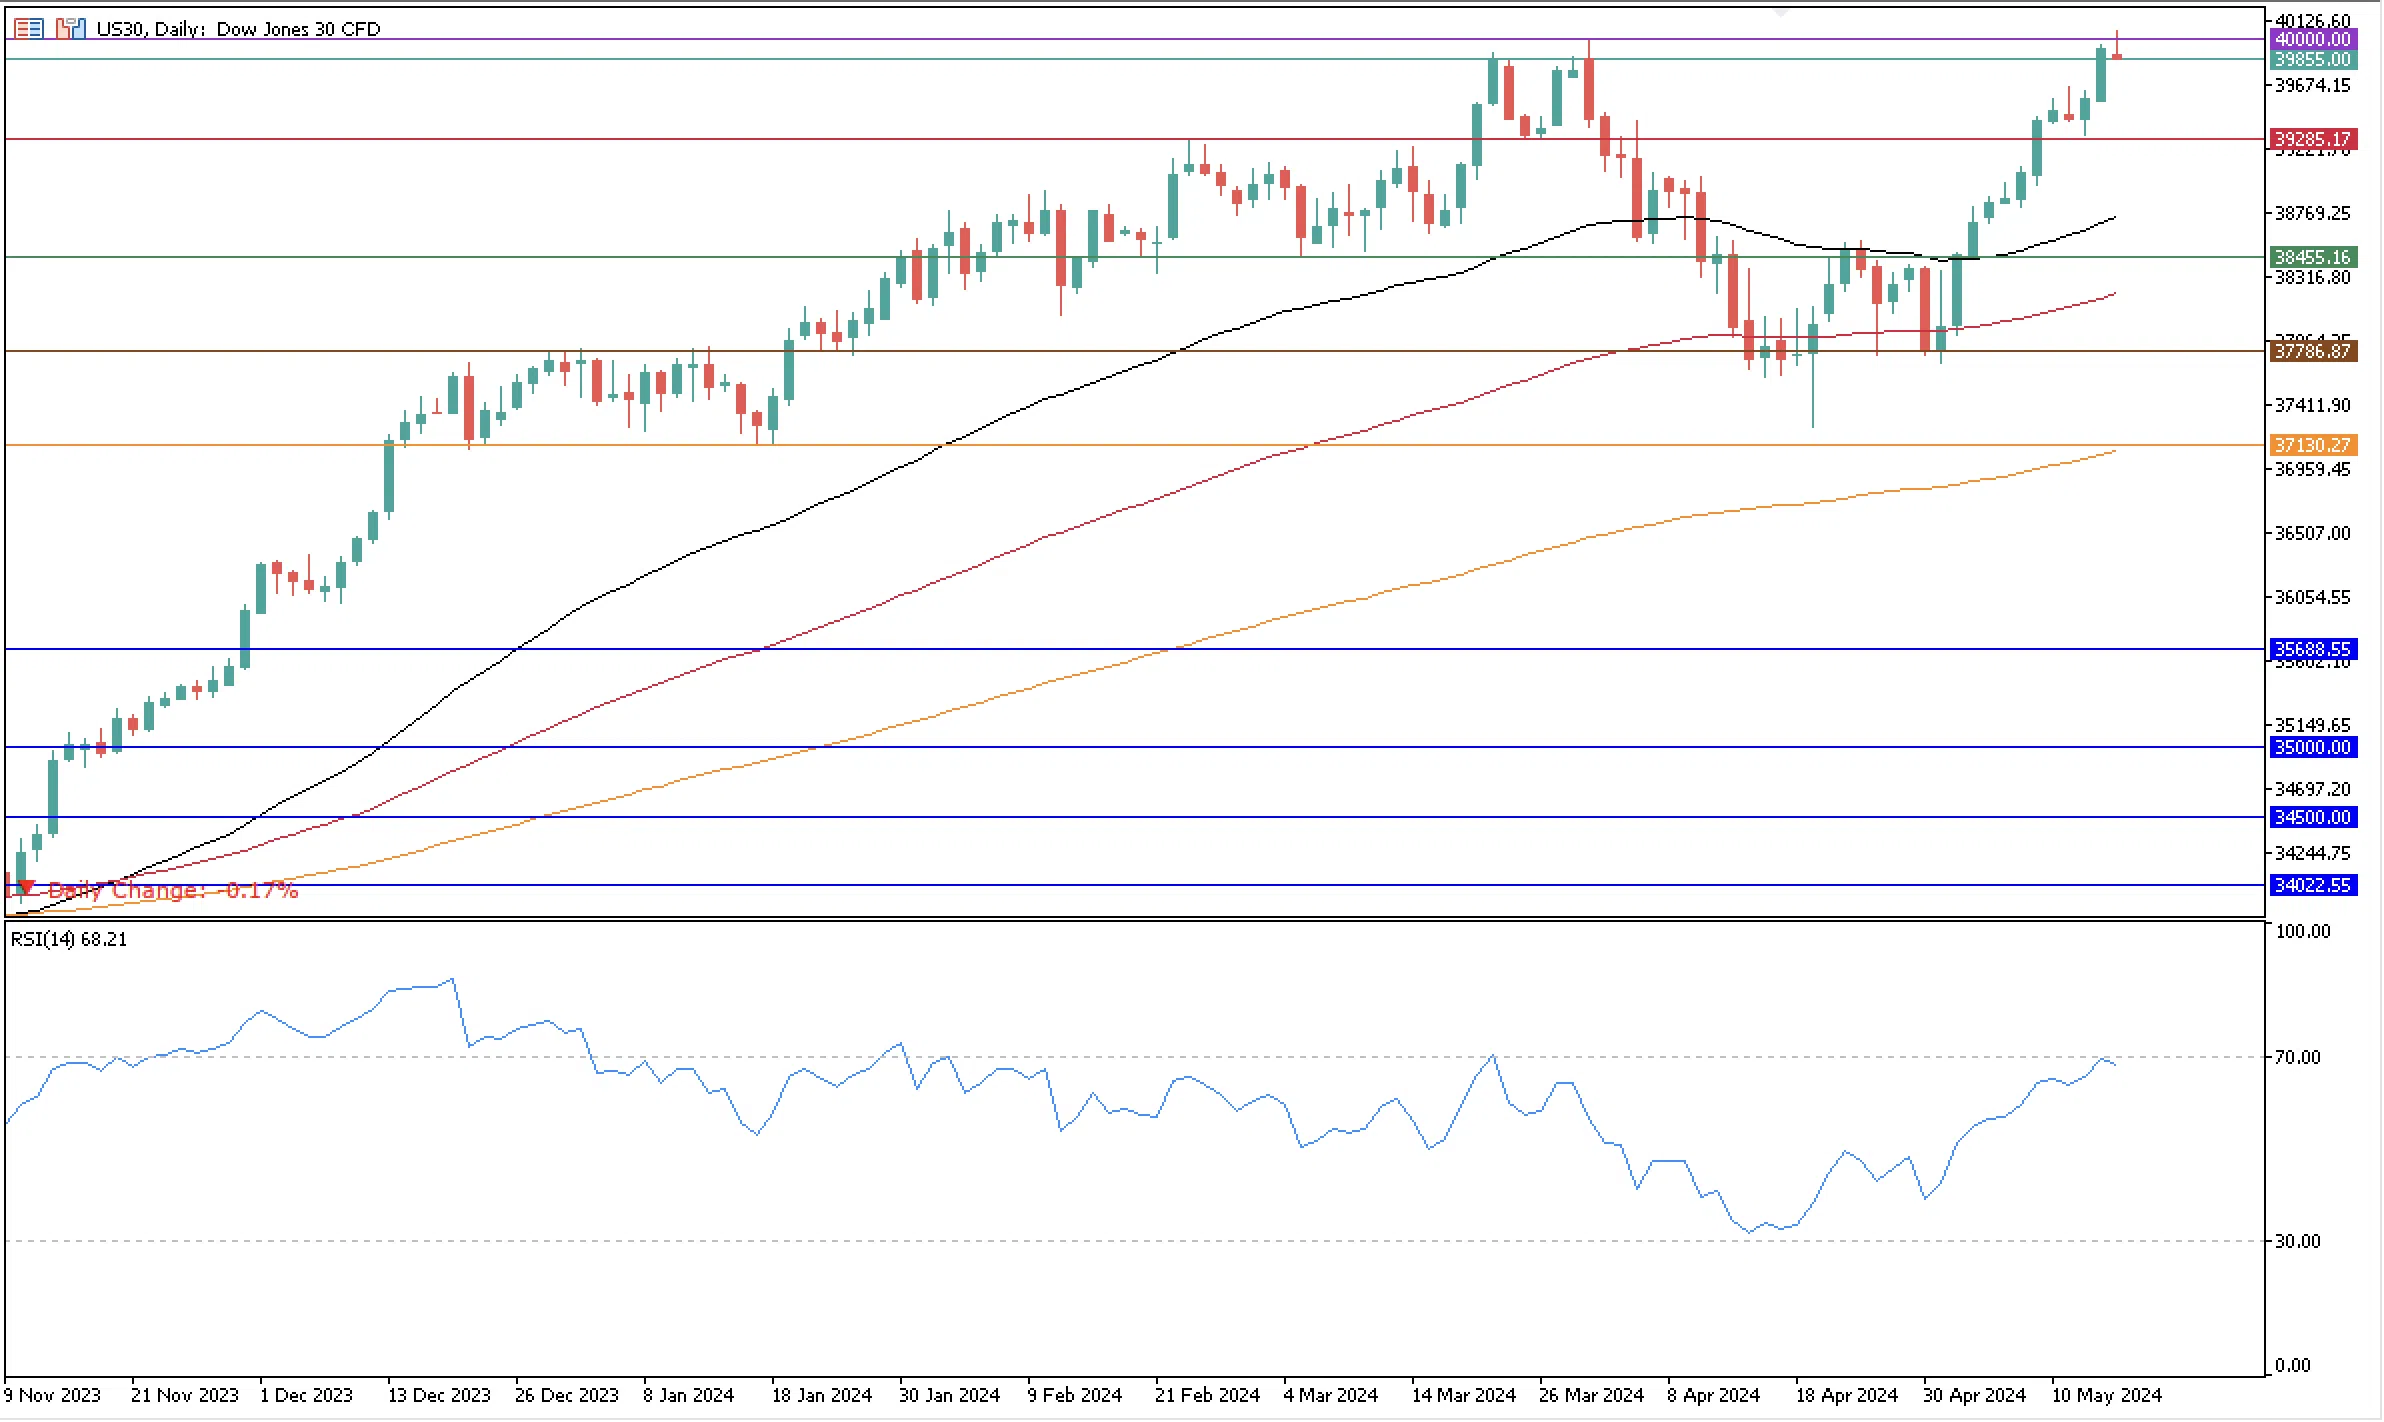Select the brown 37786.87 price tag
Viewport: 2384px width, 1422px height.
click(2314, 351)
